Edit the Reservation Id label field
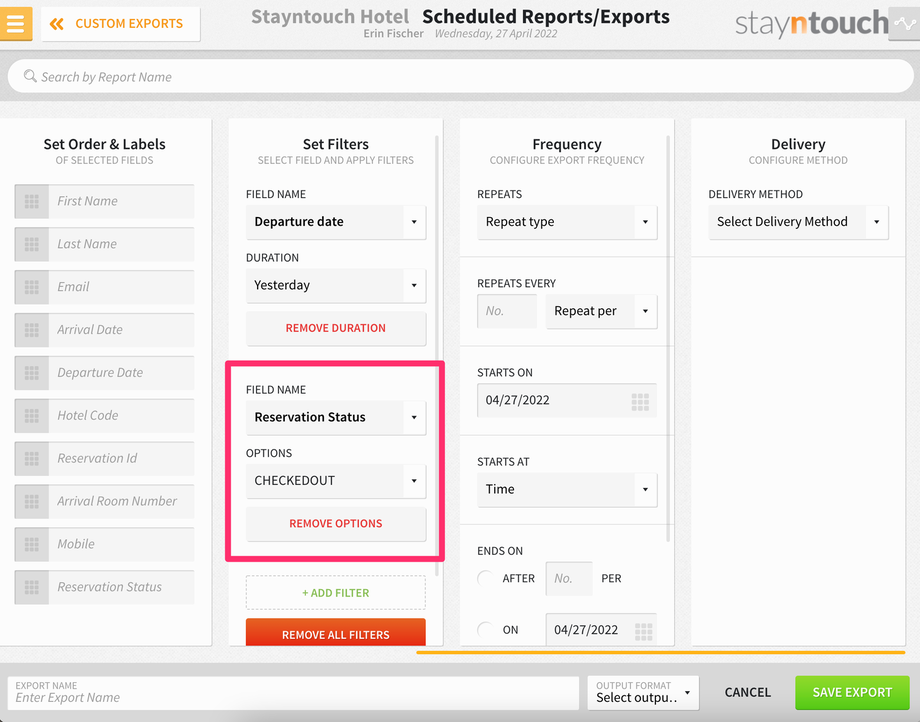This screenshot has width=920, height=722. click(x=121, y=458)
